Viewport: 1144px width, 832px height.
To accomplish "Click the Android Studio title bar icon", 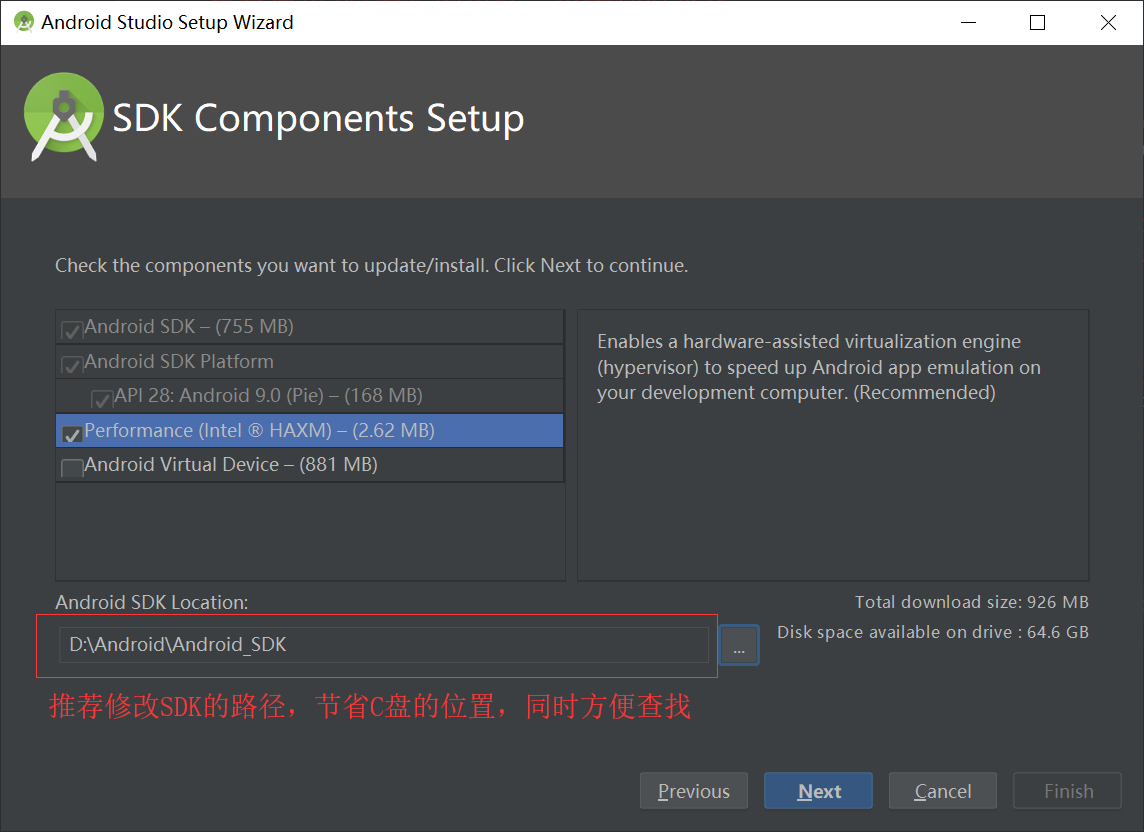I will (x=24, y=22).
